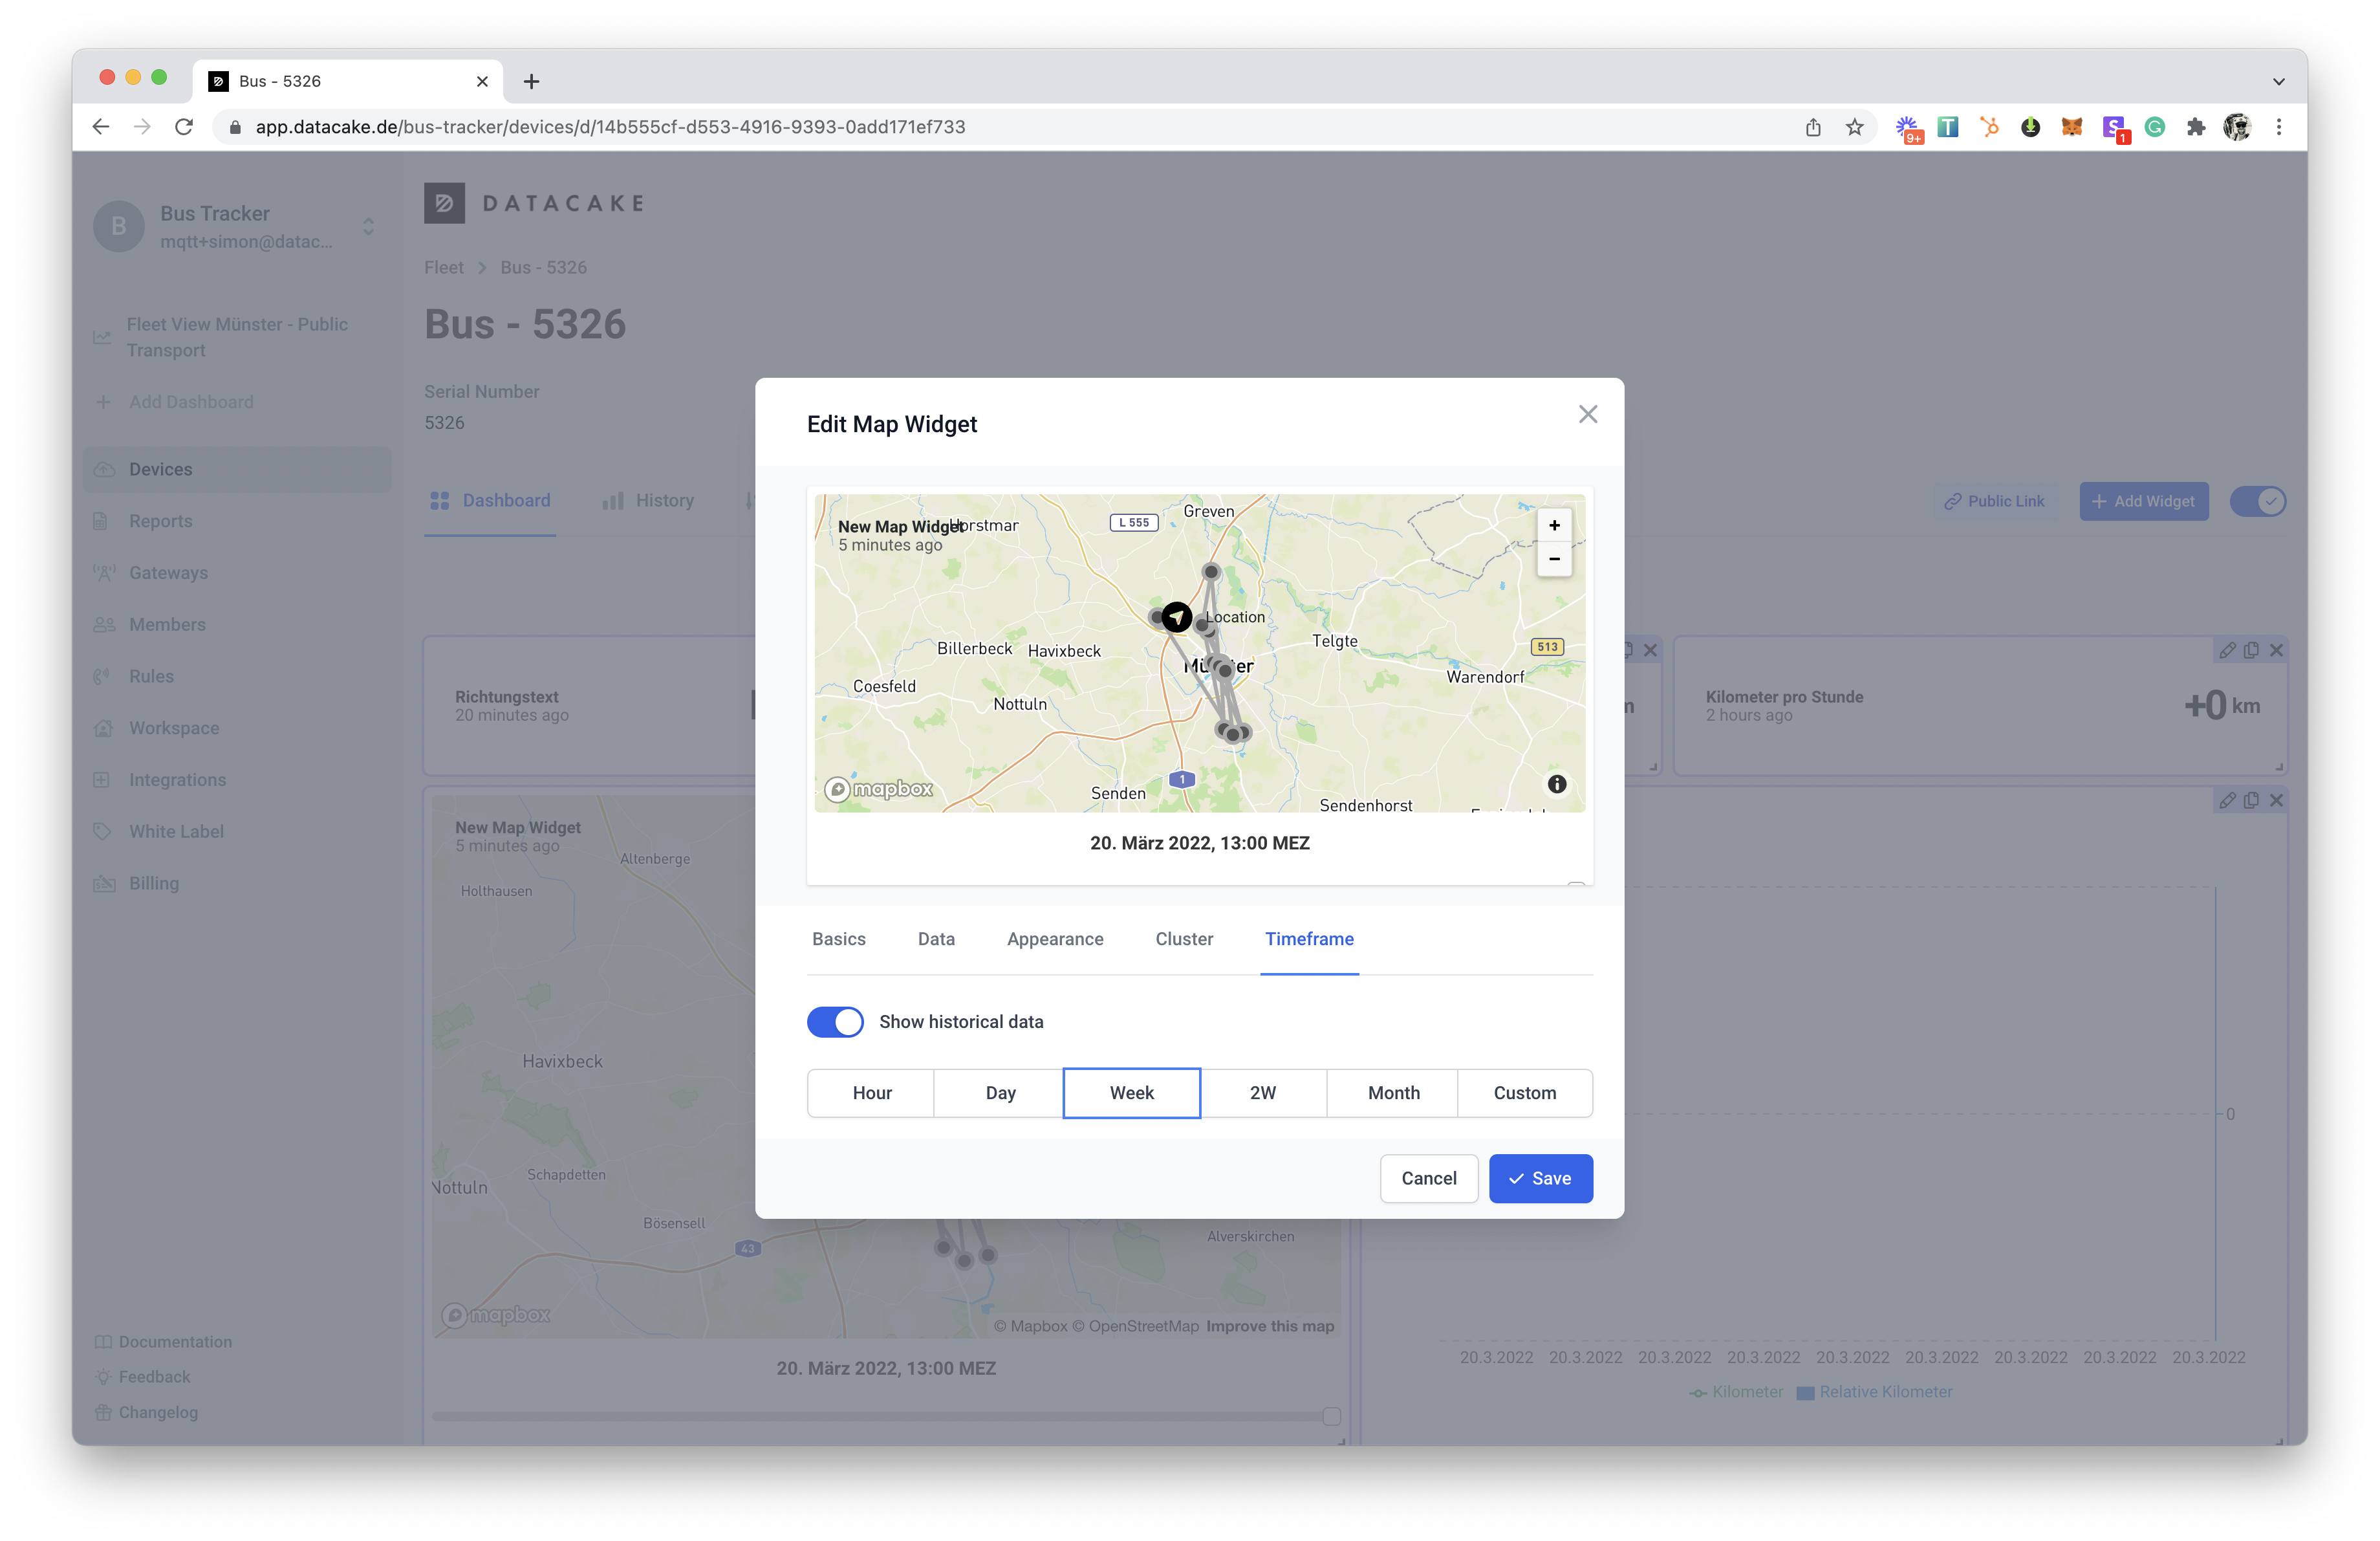Duplicate the chart widget

2250,801
